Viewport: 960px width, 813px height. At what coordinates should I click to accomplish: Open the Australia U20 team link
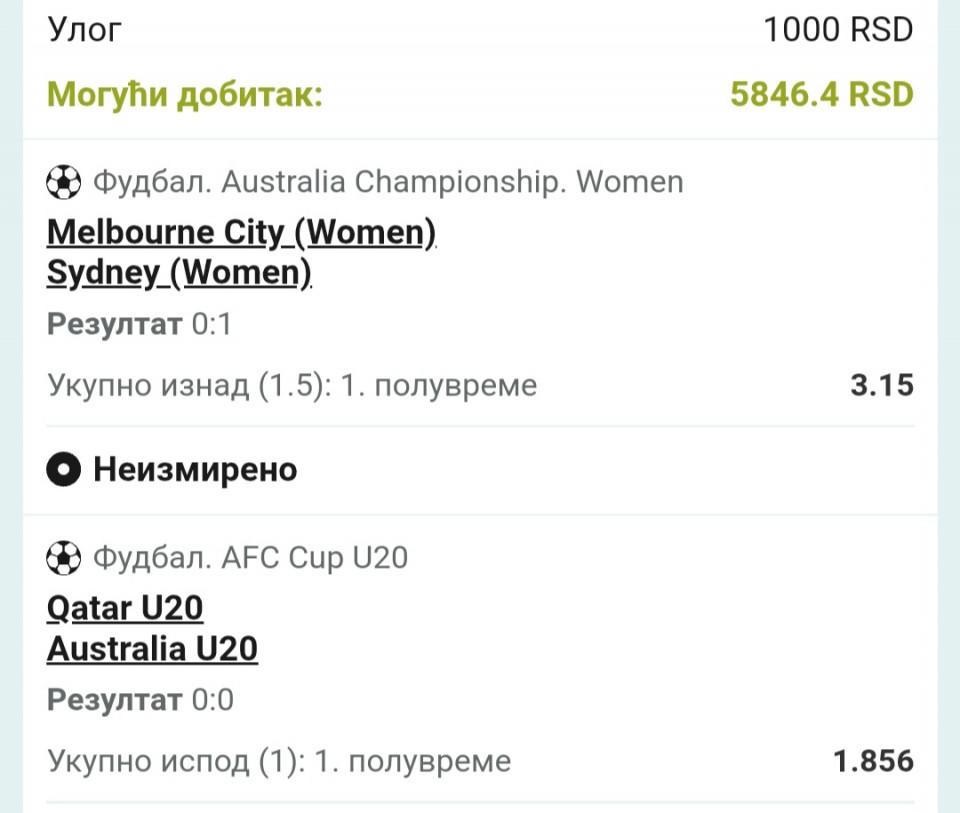[x=152, y=648]
